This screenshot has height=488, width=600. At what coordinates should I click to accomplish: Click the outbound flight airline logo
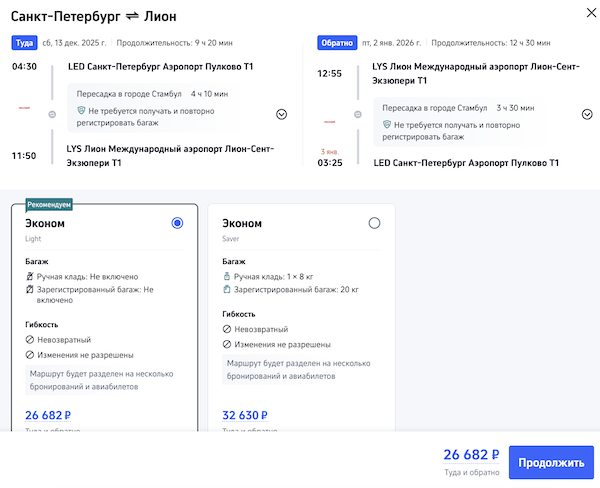24,106
